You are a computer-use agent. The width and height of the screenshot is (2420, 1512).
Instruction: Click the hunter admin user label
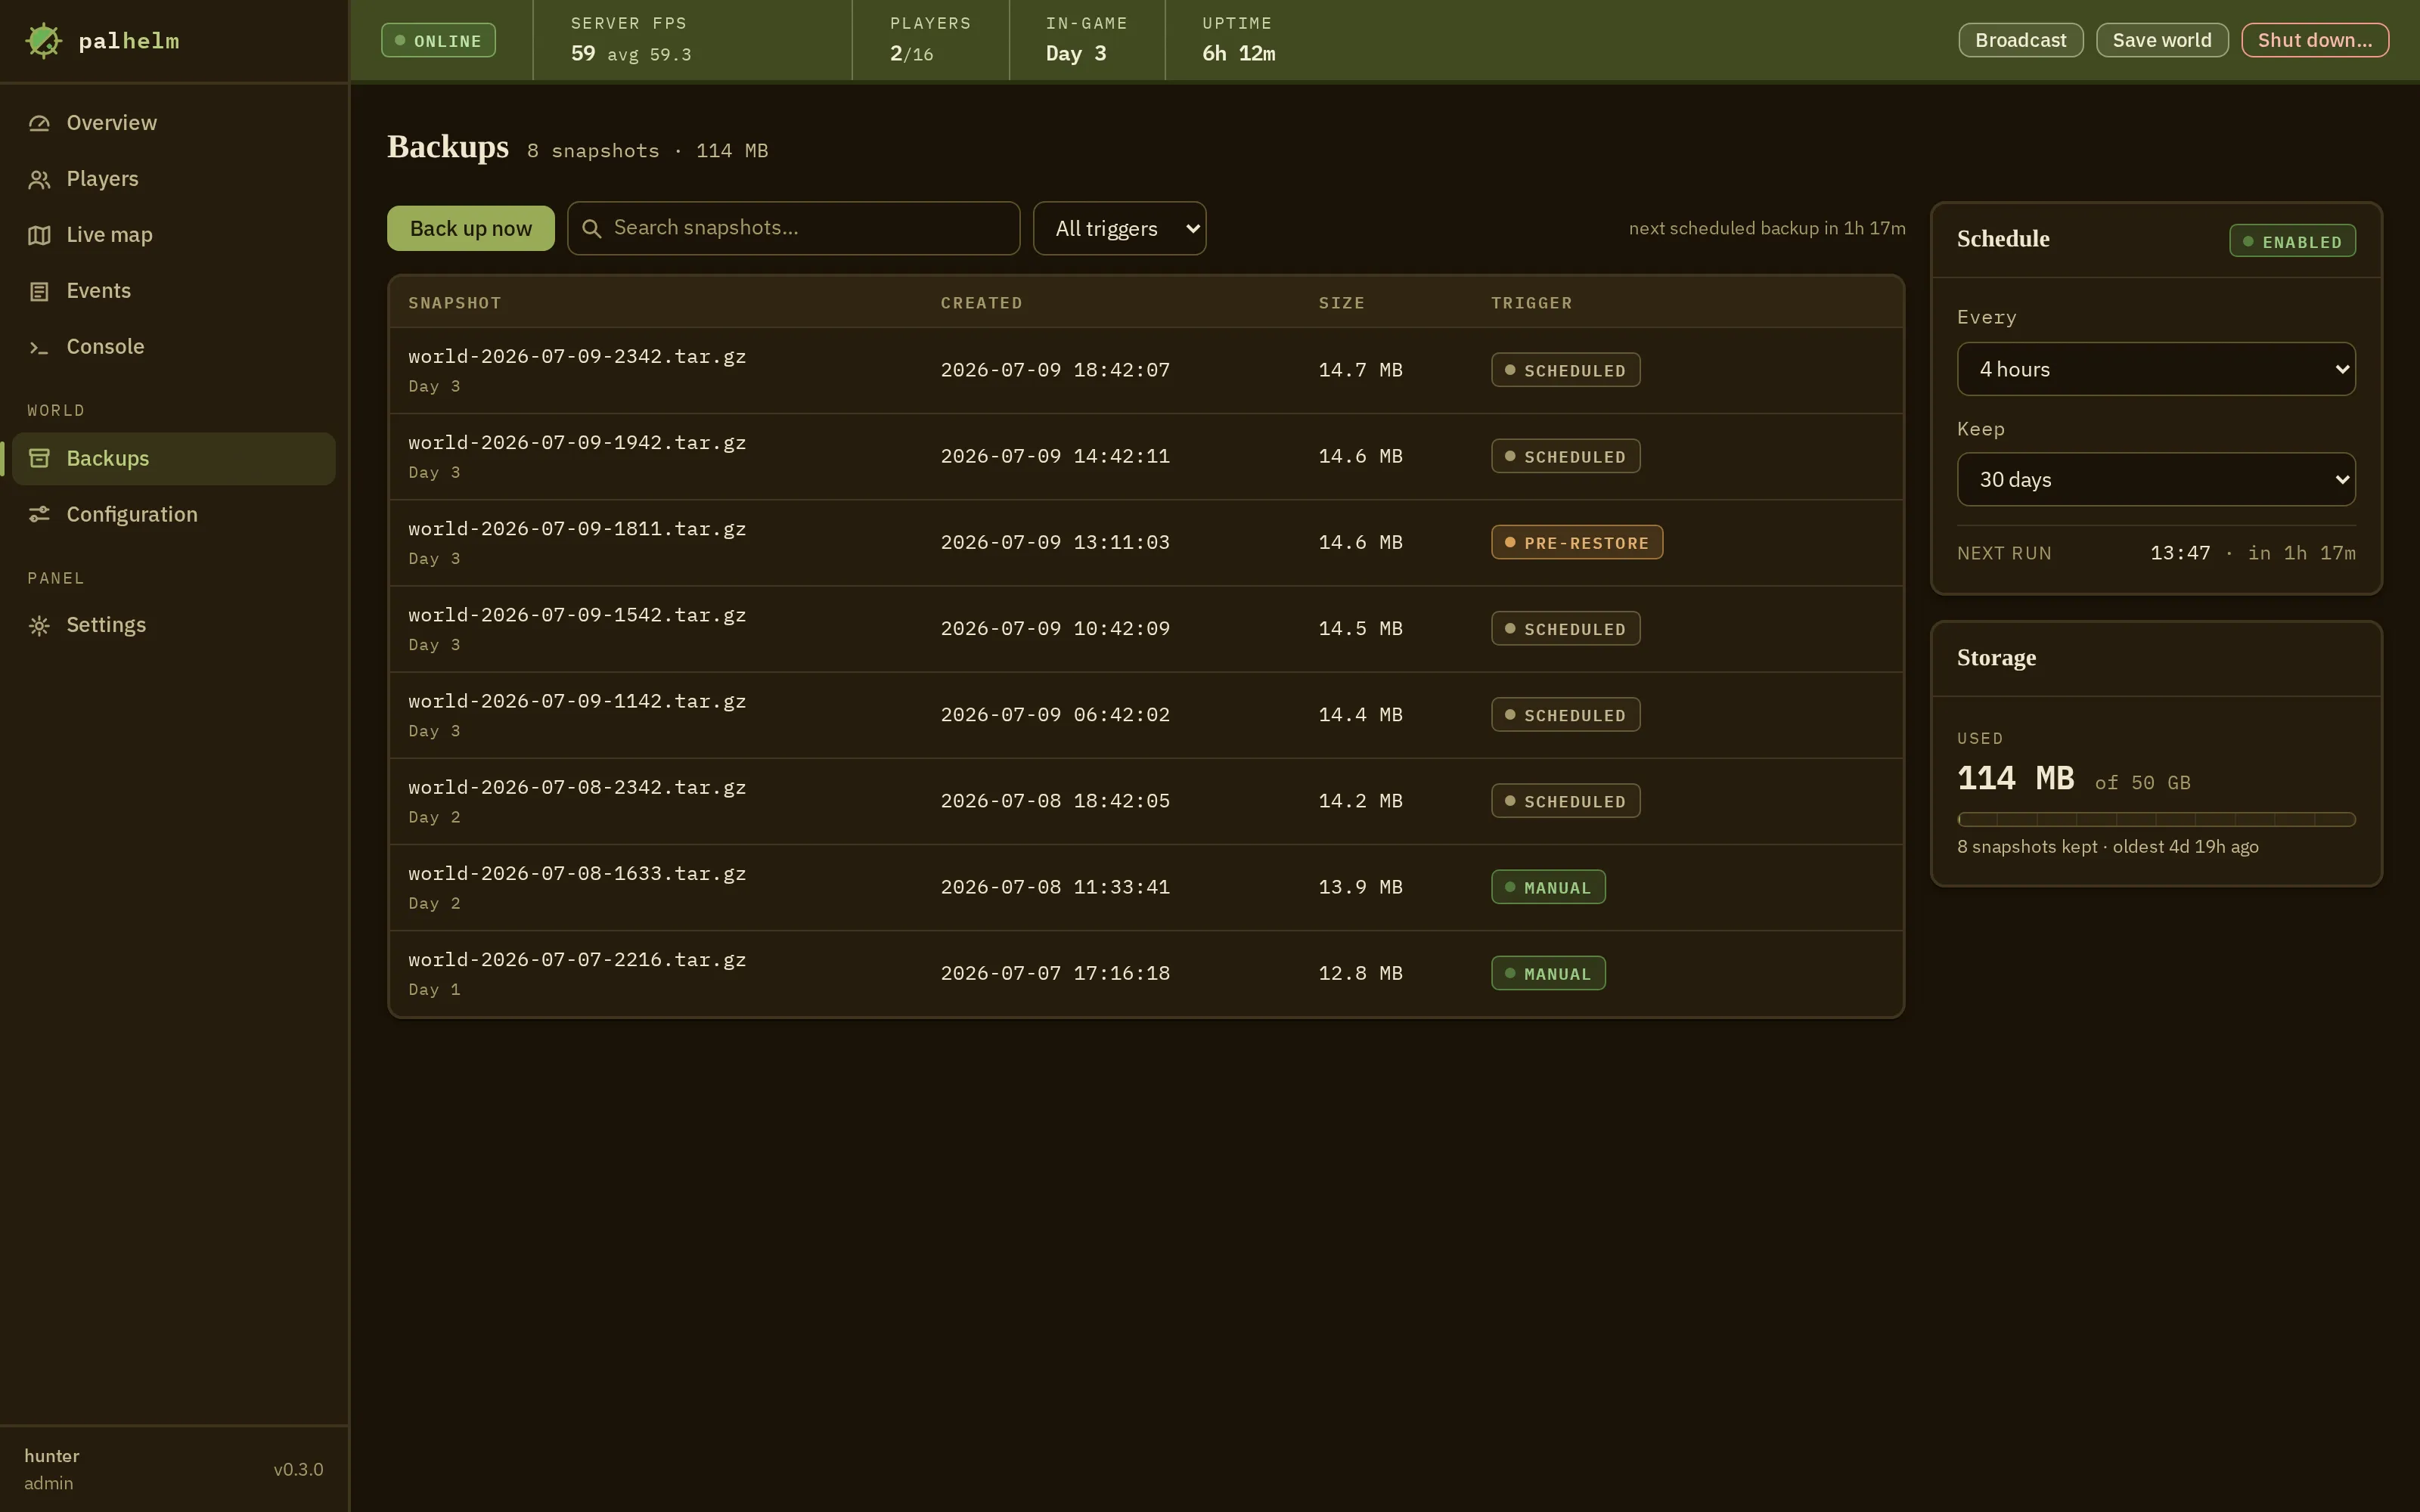(51, 1469)
